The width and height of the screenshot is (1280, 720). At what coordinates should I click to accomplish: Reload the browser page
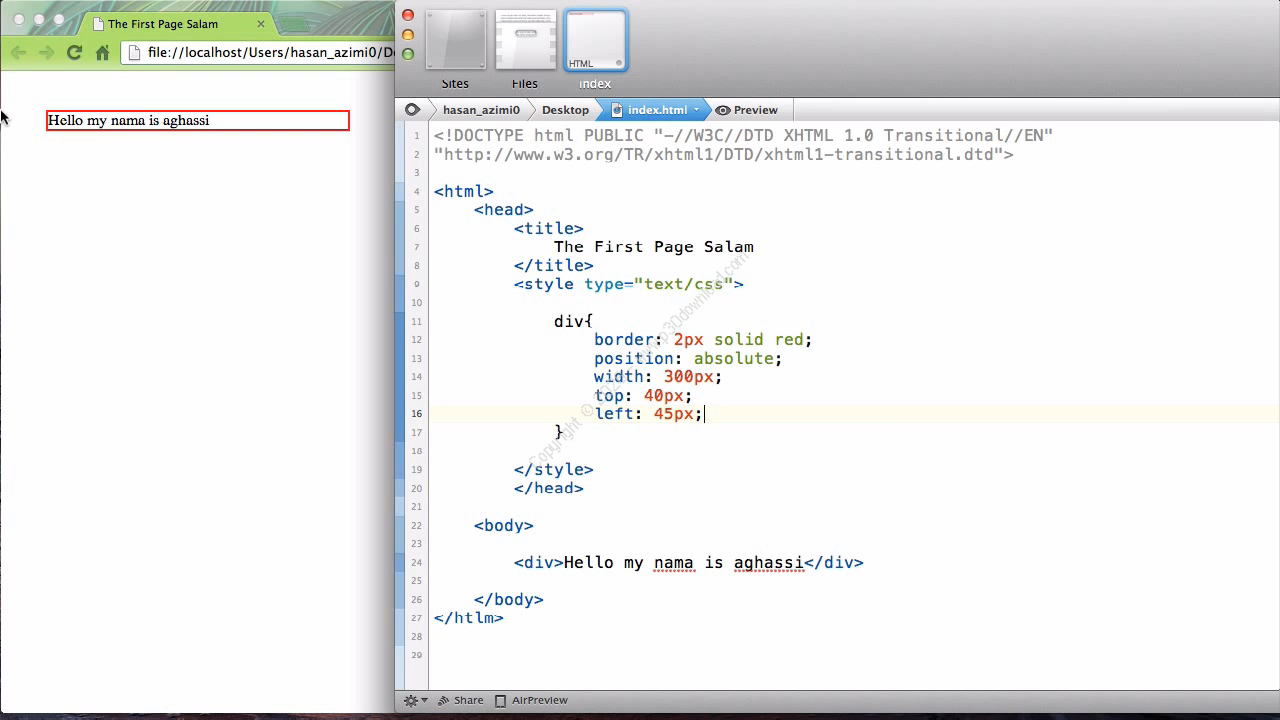click(x=74, y=53)
